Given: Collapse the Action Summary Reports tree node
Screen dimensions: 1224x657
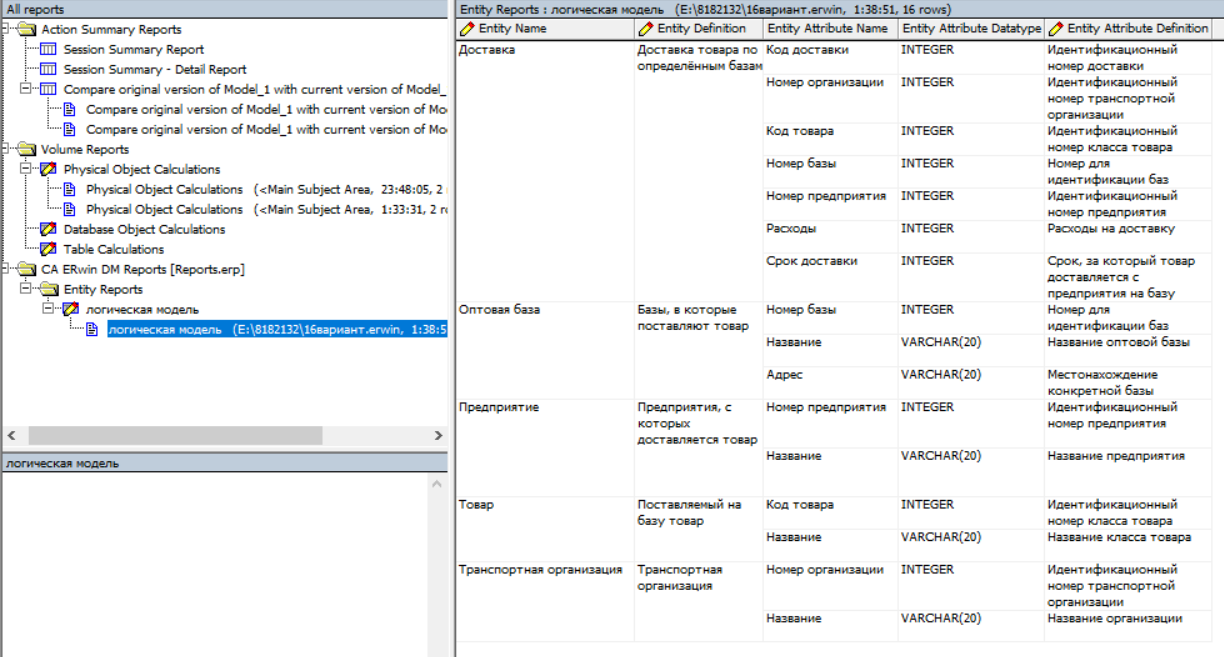Looking at the screenshot, I should click(x=7, y=29).
